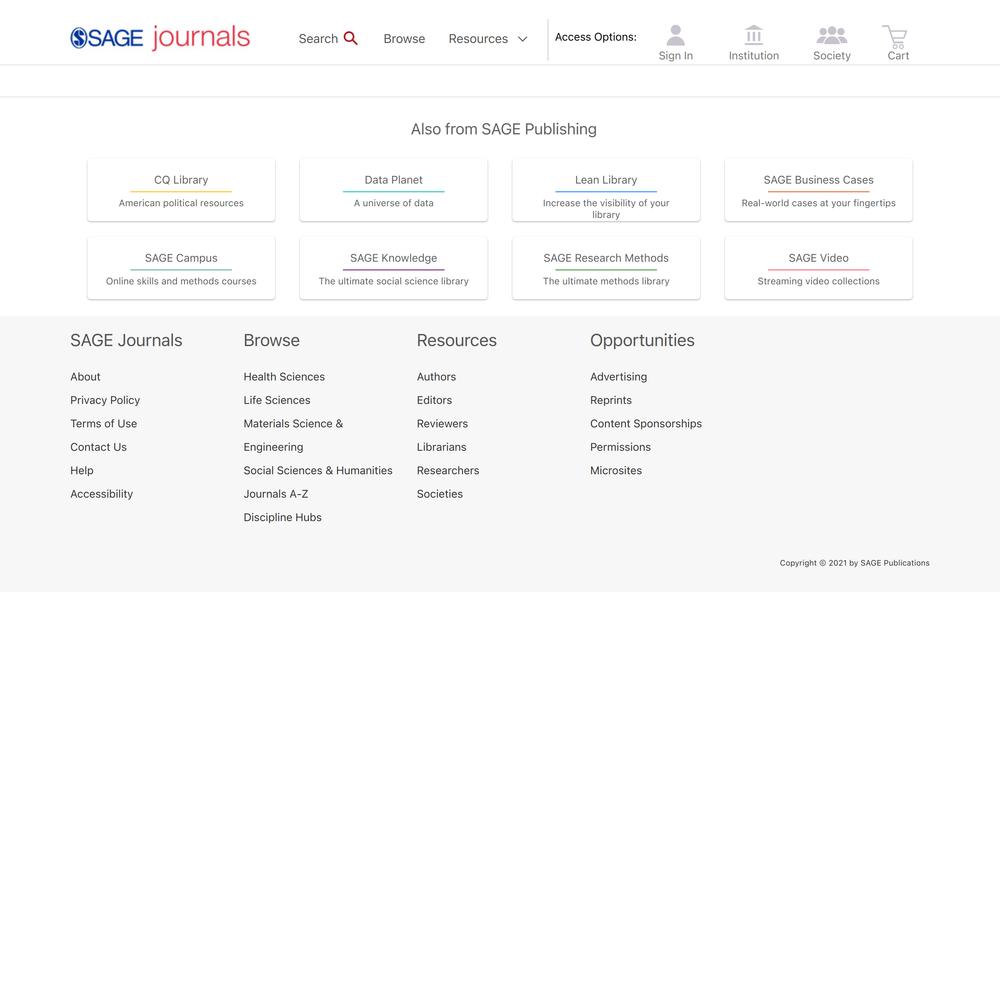Open the SAGE Business Cases card

coord(818,190)
